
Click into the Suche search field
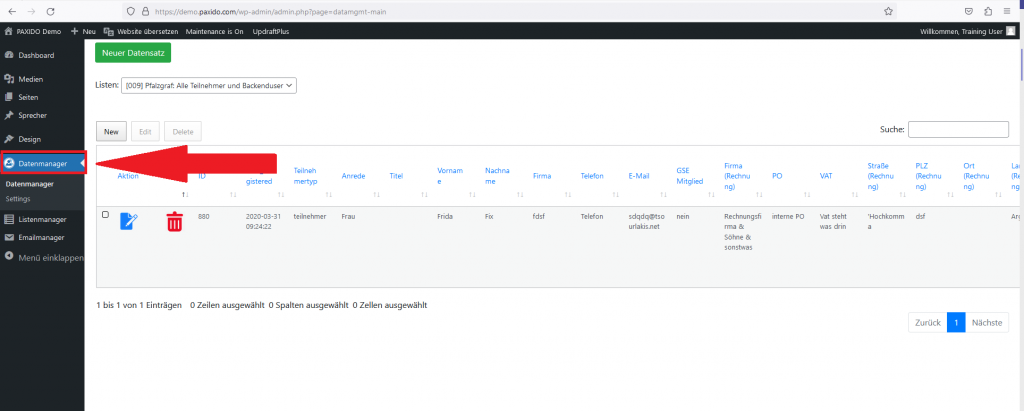[x=958, y=129]
